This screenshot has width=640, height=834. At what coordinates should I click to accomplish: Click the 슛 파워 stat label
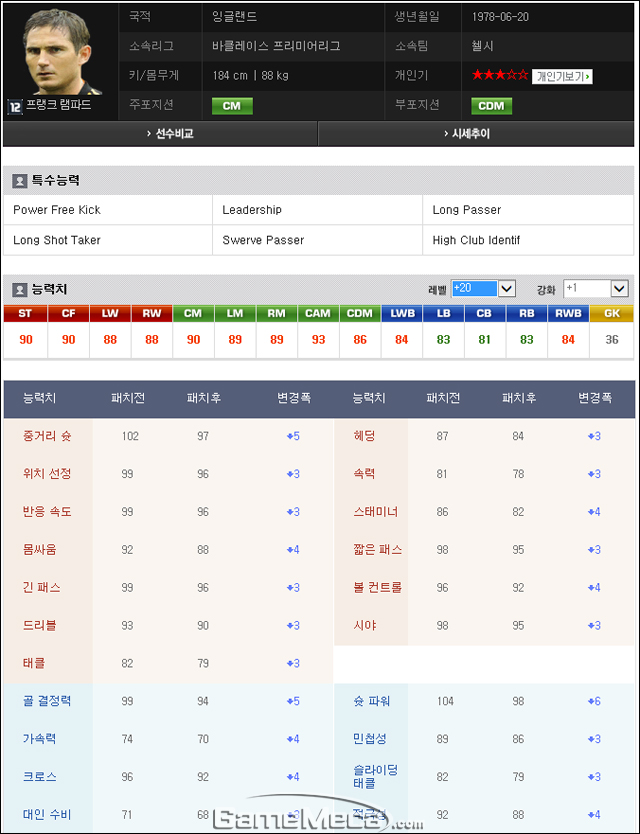[371, 701]
